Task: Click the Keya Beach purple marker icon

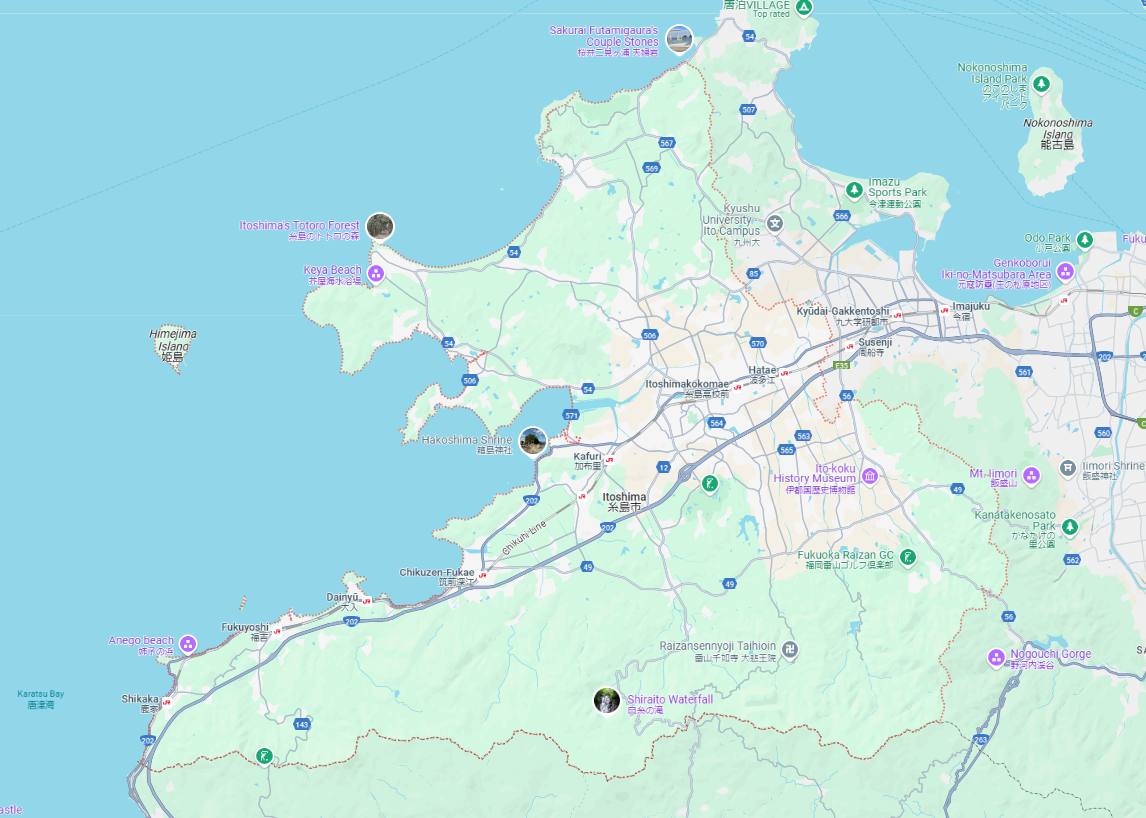Action: coord(376,274)
